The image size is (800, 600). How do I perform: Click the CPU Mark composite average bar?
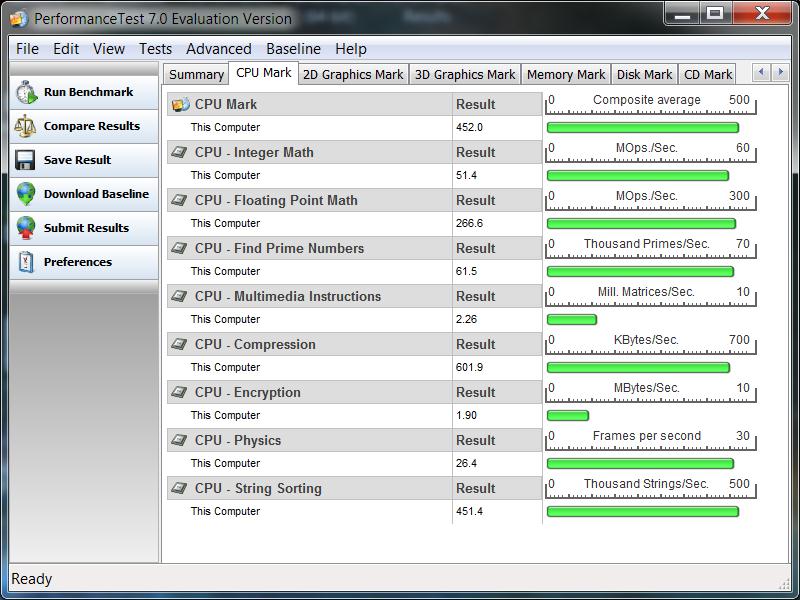tap(643, 128)
